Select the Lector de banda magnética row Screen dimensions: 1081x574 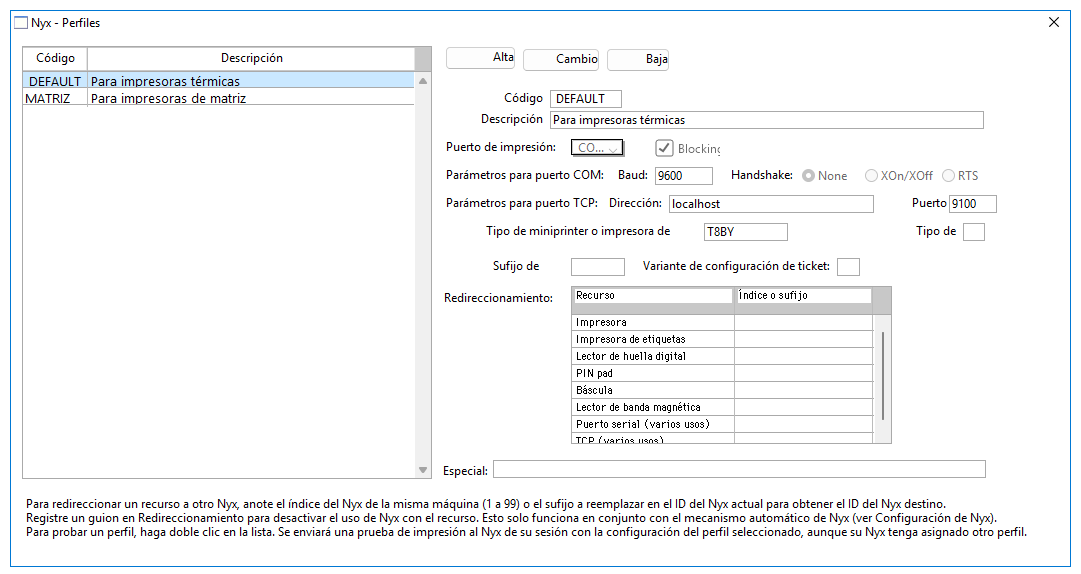723,407
